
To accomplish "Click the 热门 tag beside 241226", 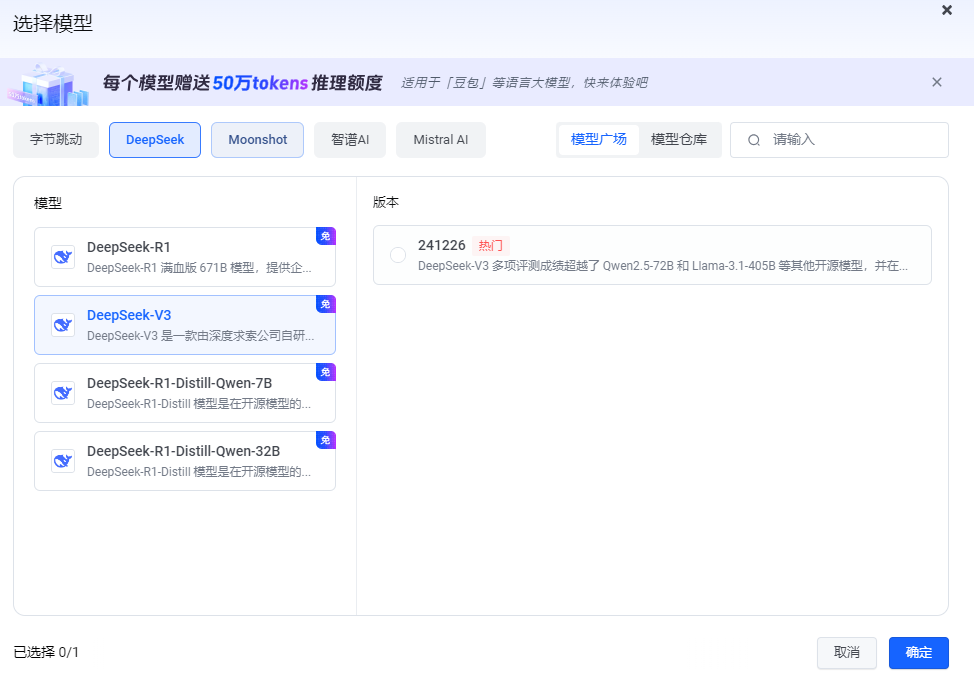I will 491,245.
